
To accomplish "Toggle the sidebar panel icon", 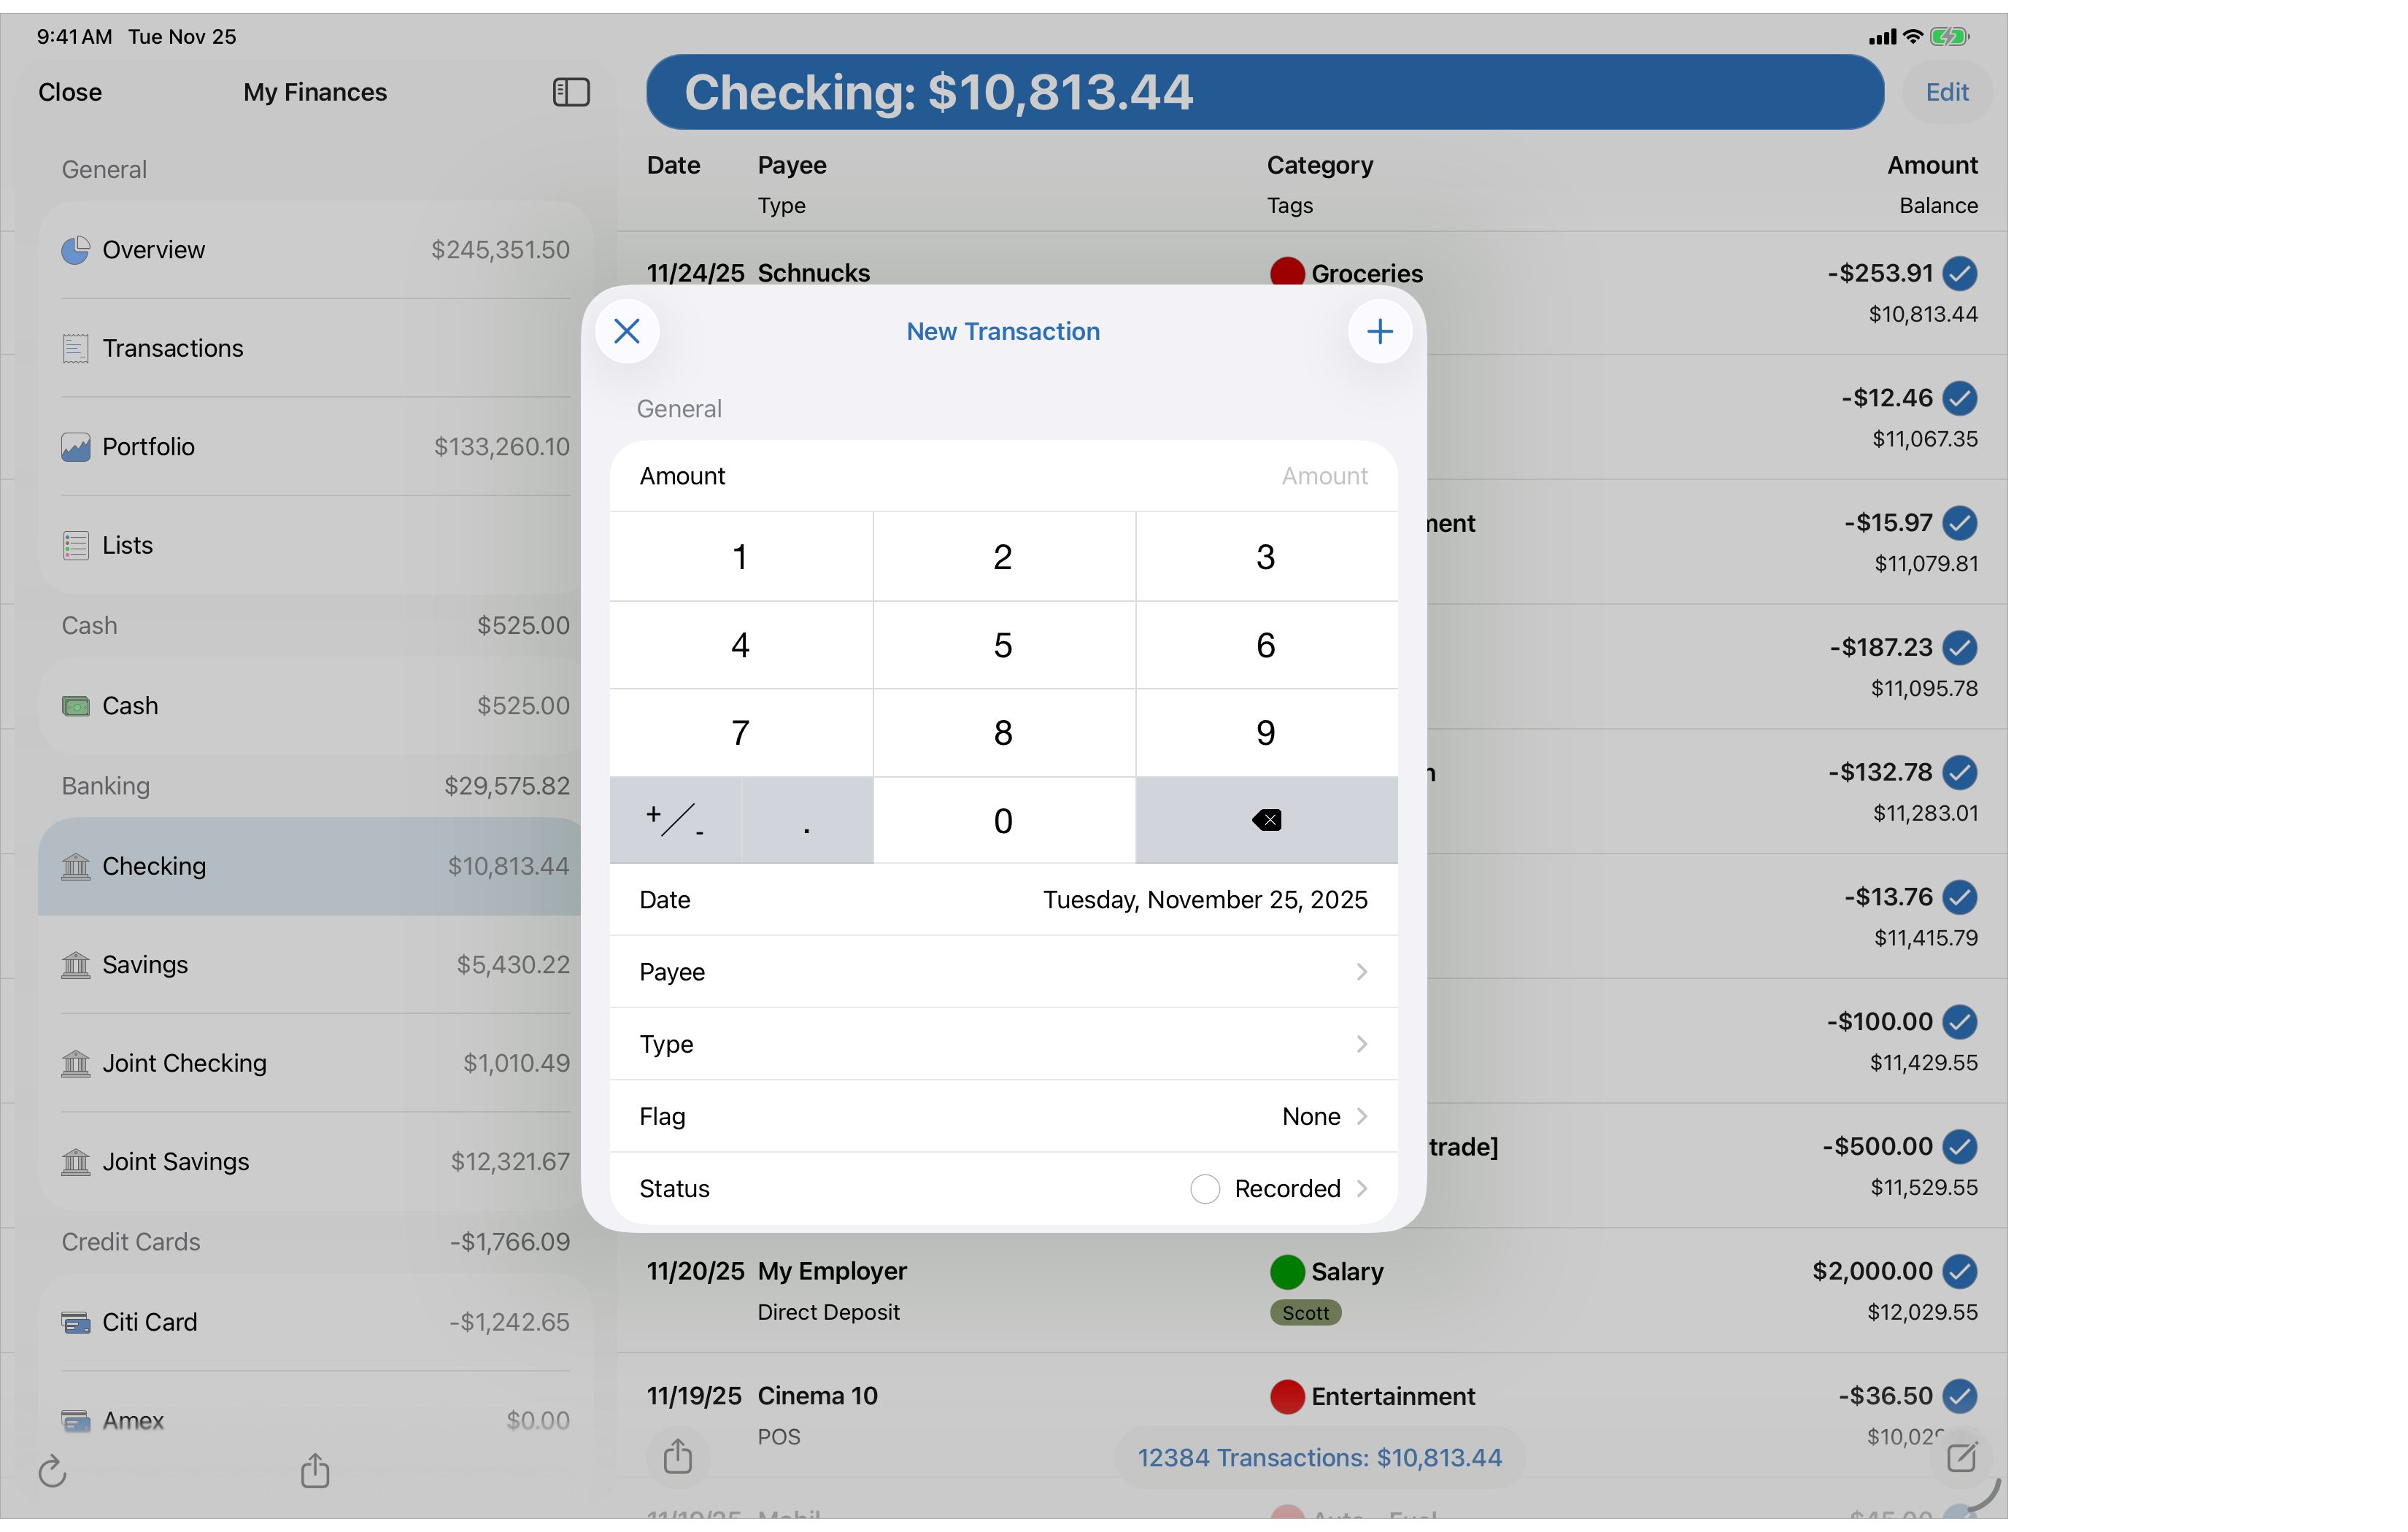I will pyautogui.click(x=571, y=92).
